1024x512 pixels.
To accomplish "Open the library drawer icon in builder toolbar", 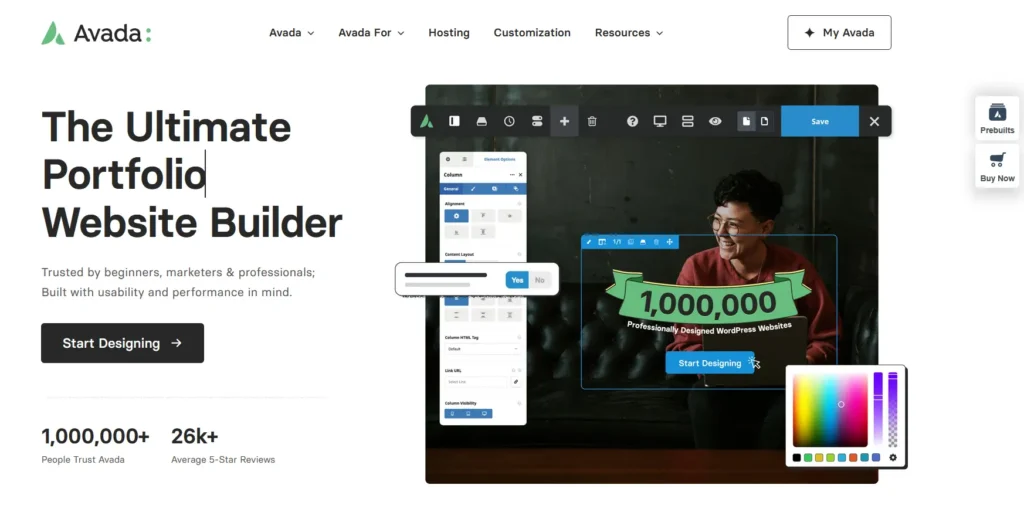I will 481,121.
